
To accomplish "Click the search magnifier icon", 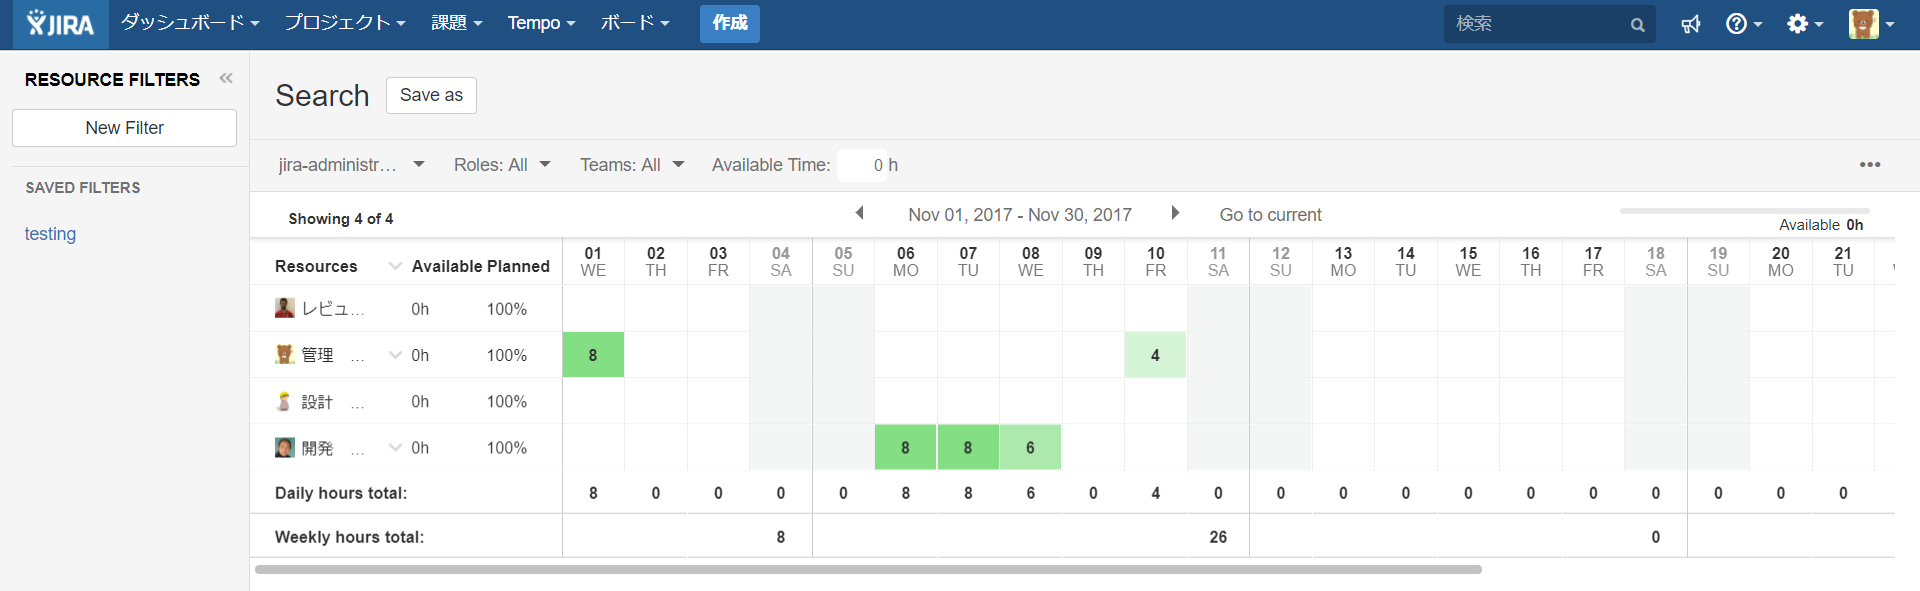I will pos(1637,25).
